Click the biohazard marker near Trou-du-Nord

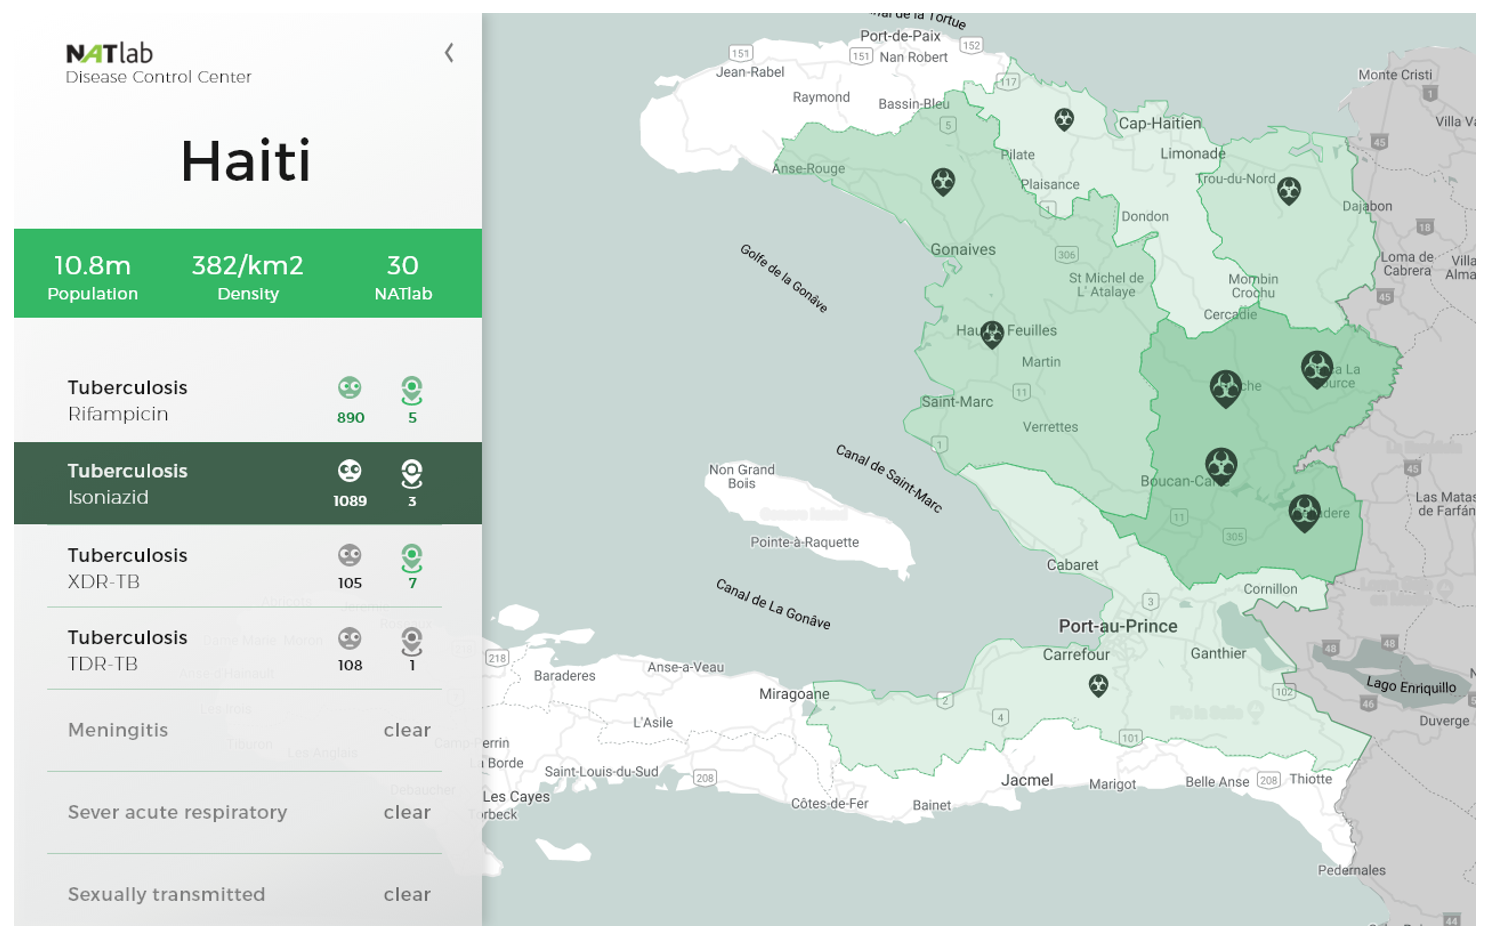tap(1288, 189)
